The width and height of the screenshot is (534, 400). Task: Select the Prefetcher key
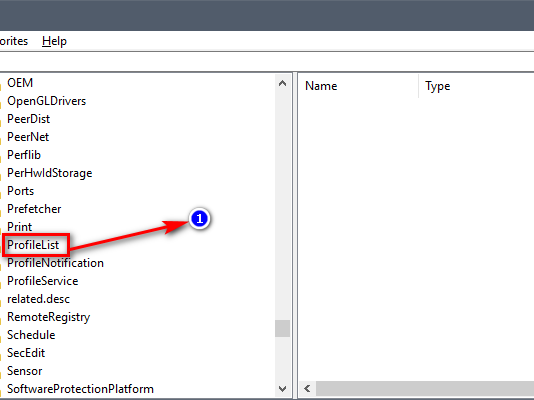pos(34,209)
